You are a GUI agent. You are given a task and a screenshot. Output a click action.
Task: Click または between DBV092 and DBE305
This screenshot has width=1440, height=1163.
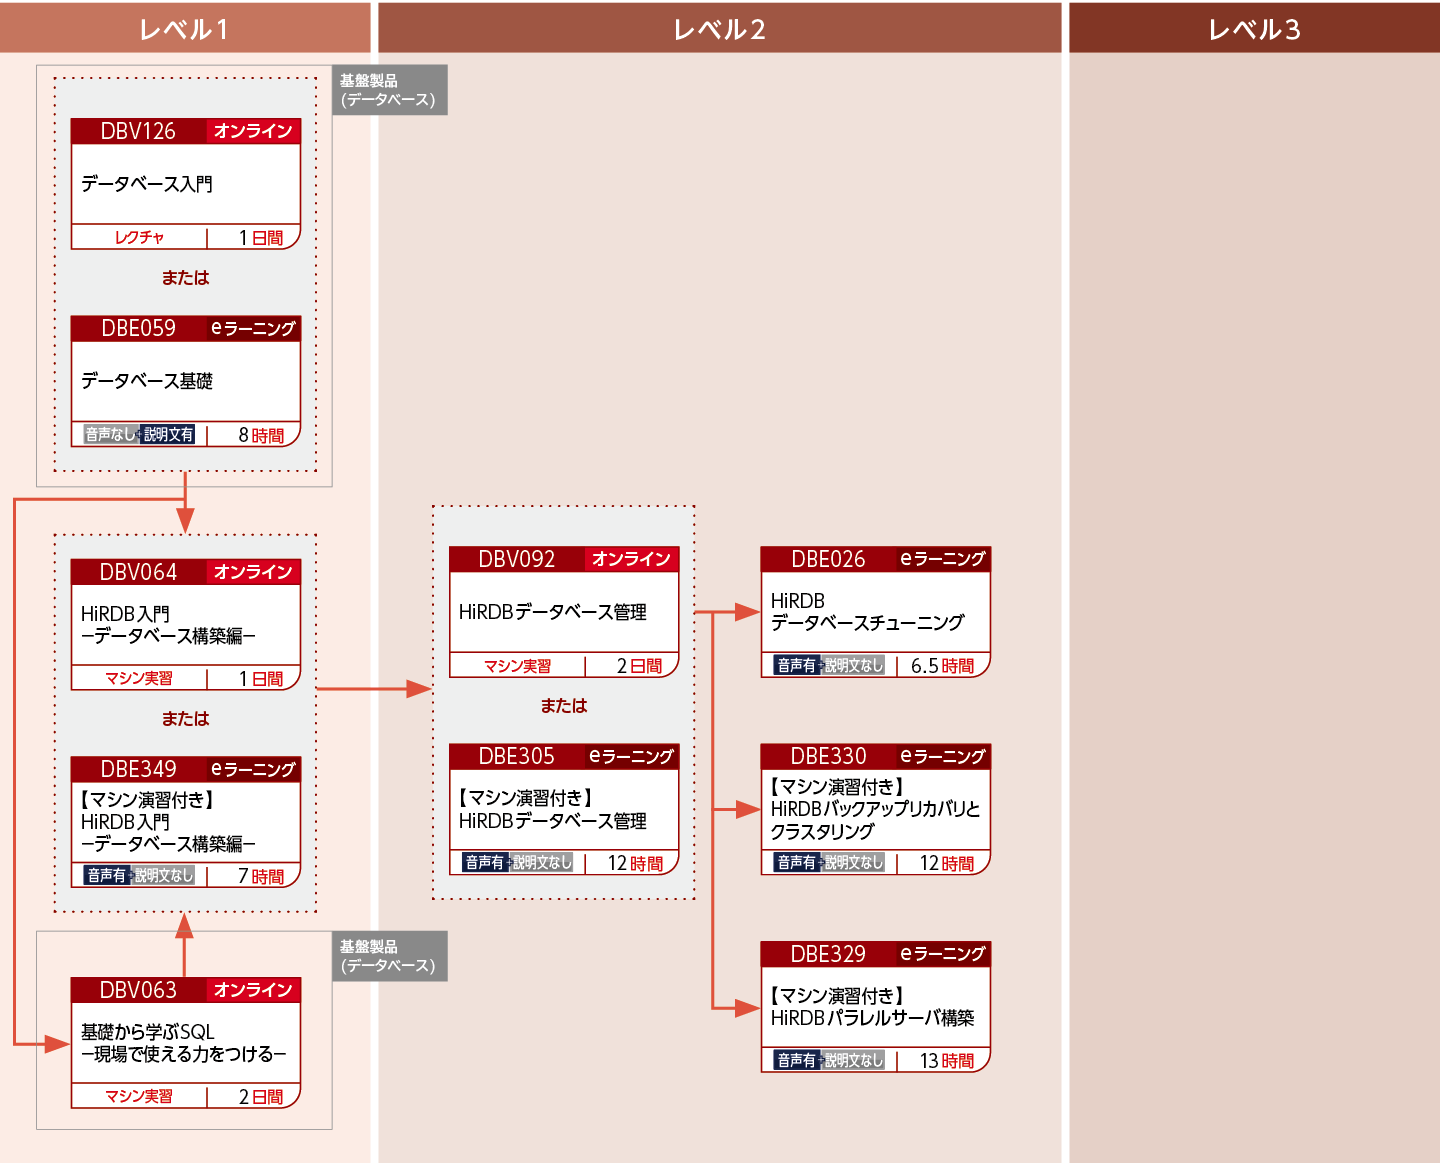pos(564,706)
